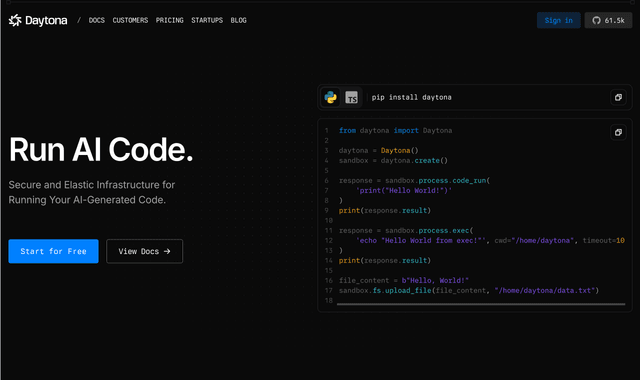Click the 'pip install daytona' text

[x=411, y=97]
